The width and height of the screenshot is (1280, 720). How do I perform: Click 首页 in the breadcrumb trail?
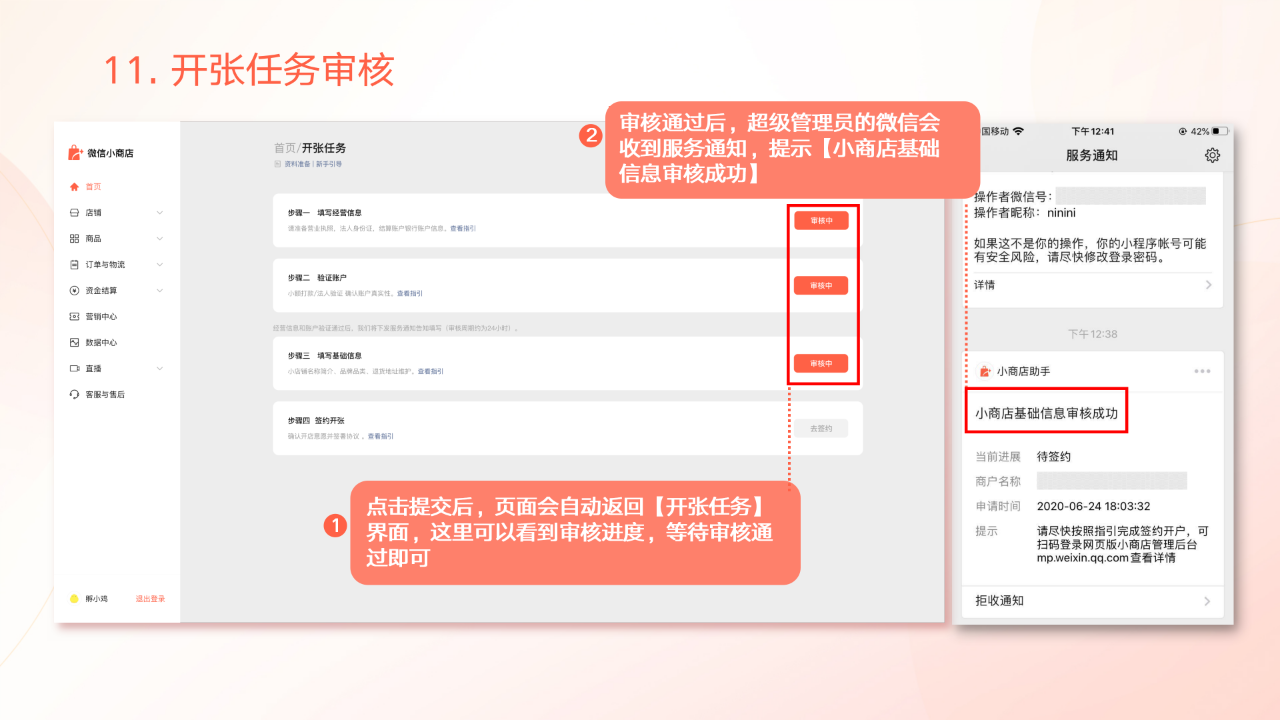285,148
